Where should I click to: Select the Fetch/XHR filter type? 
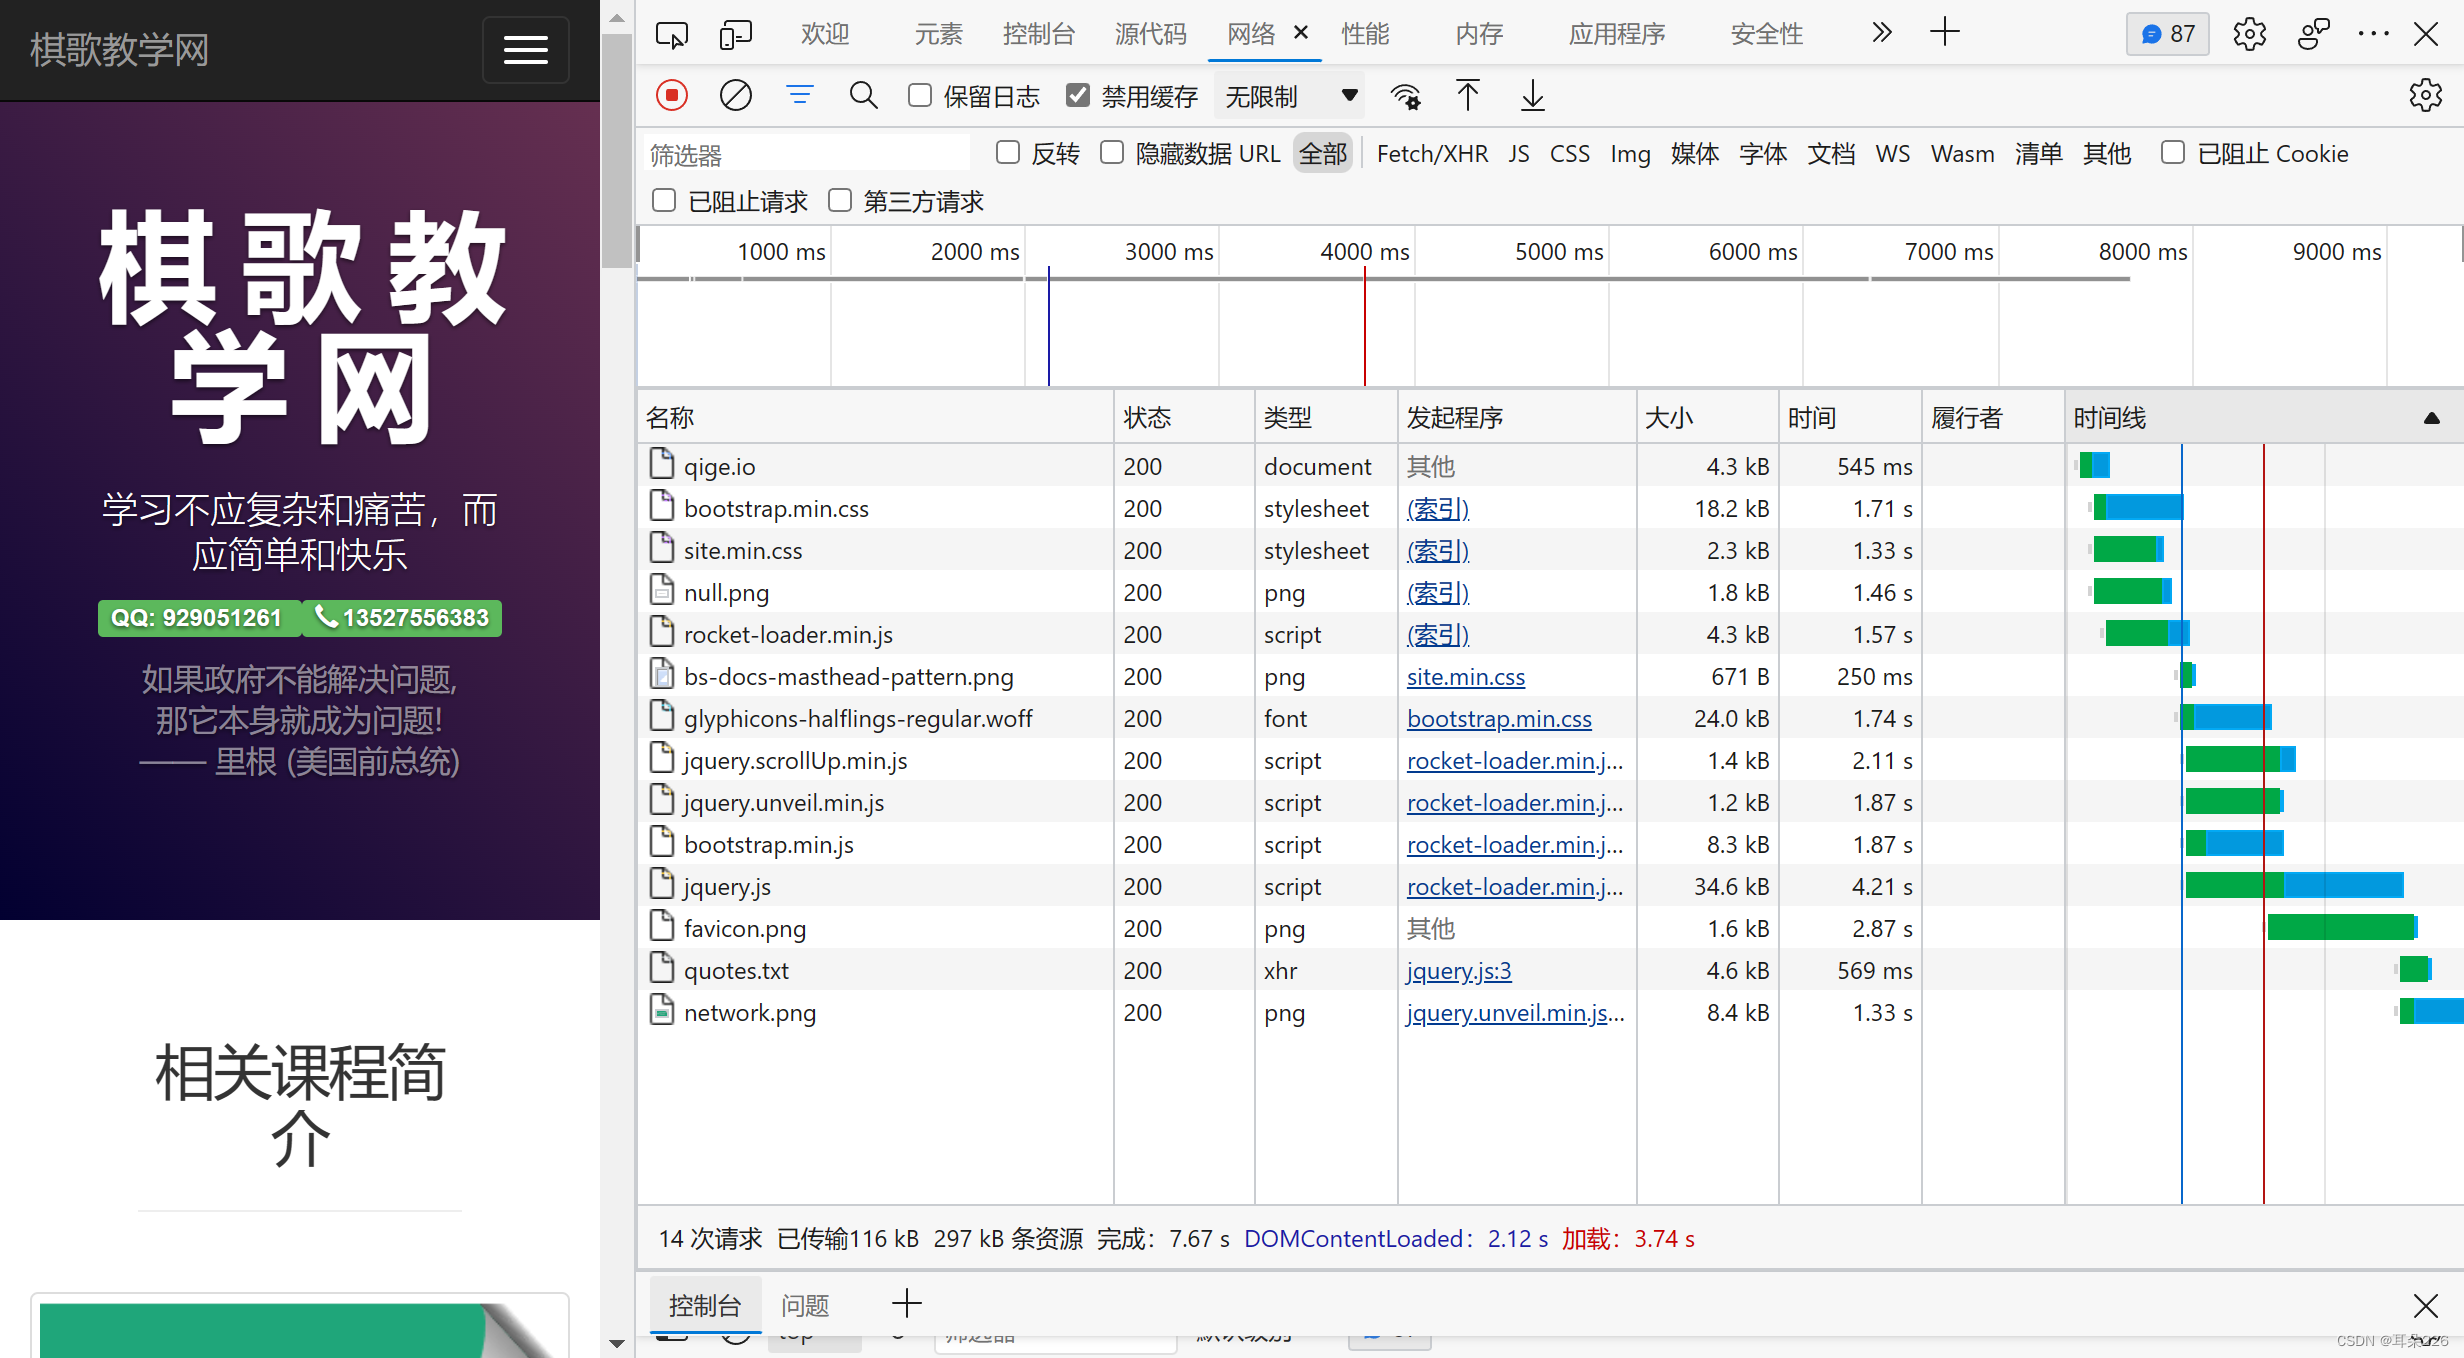coord(1431,154)
